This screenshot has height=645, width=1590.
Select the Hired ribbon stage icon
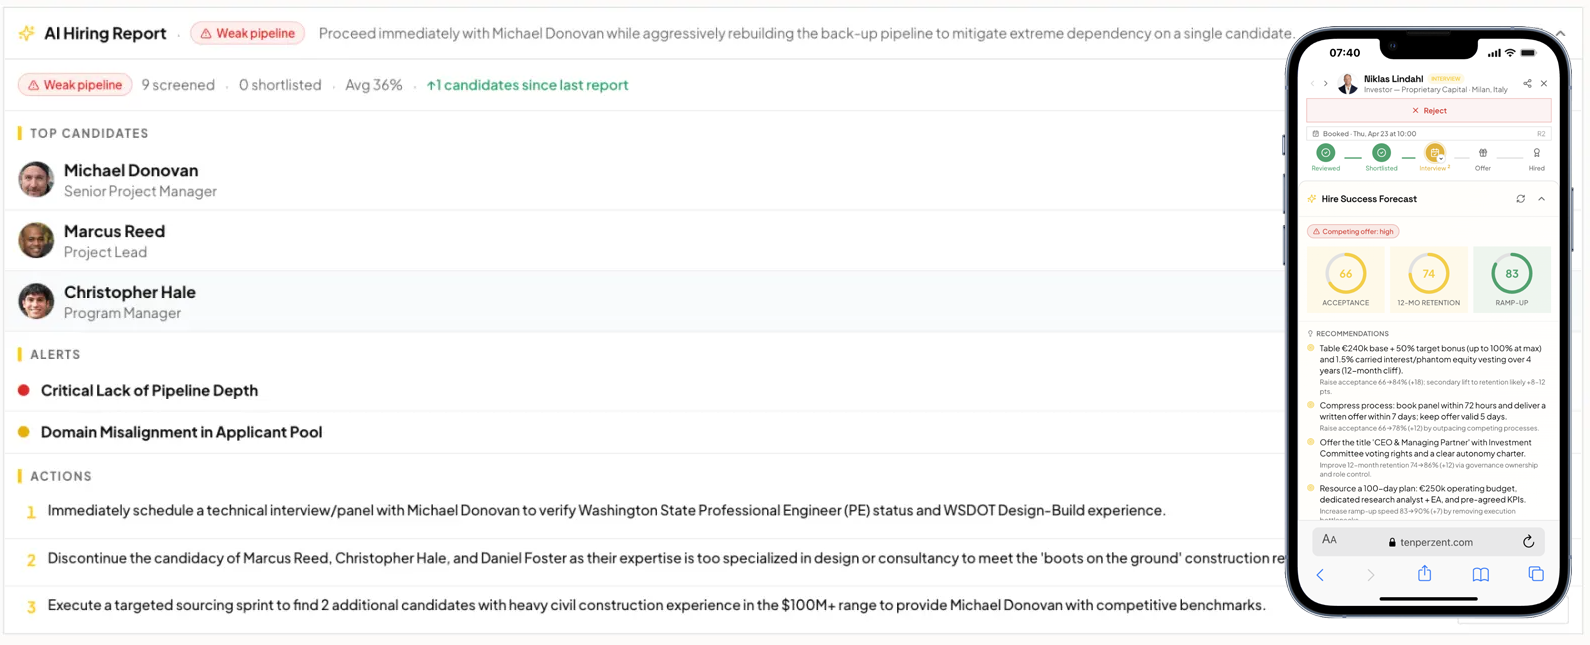point(1536,153)
